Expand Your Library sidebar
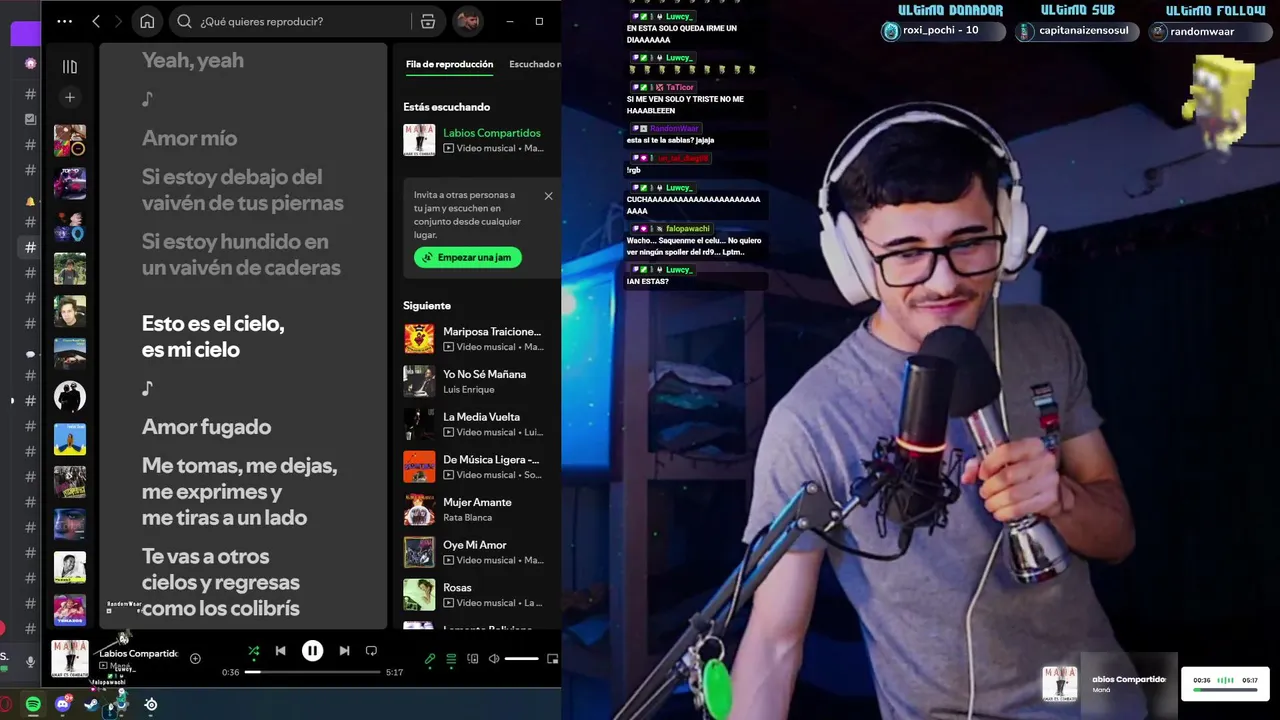The image size is (1280, 720). 70,67
